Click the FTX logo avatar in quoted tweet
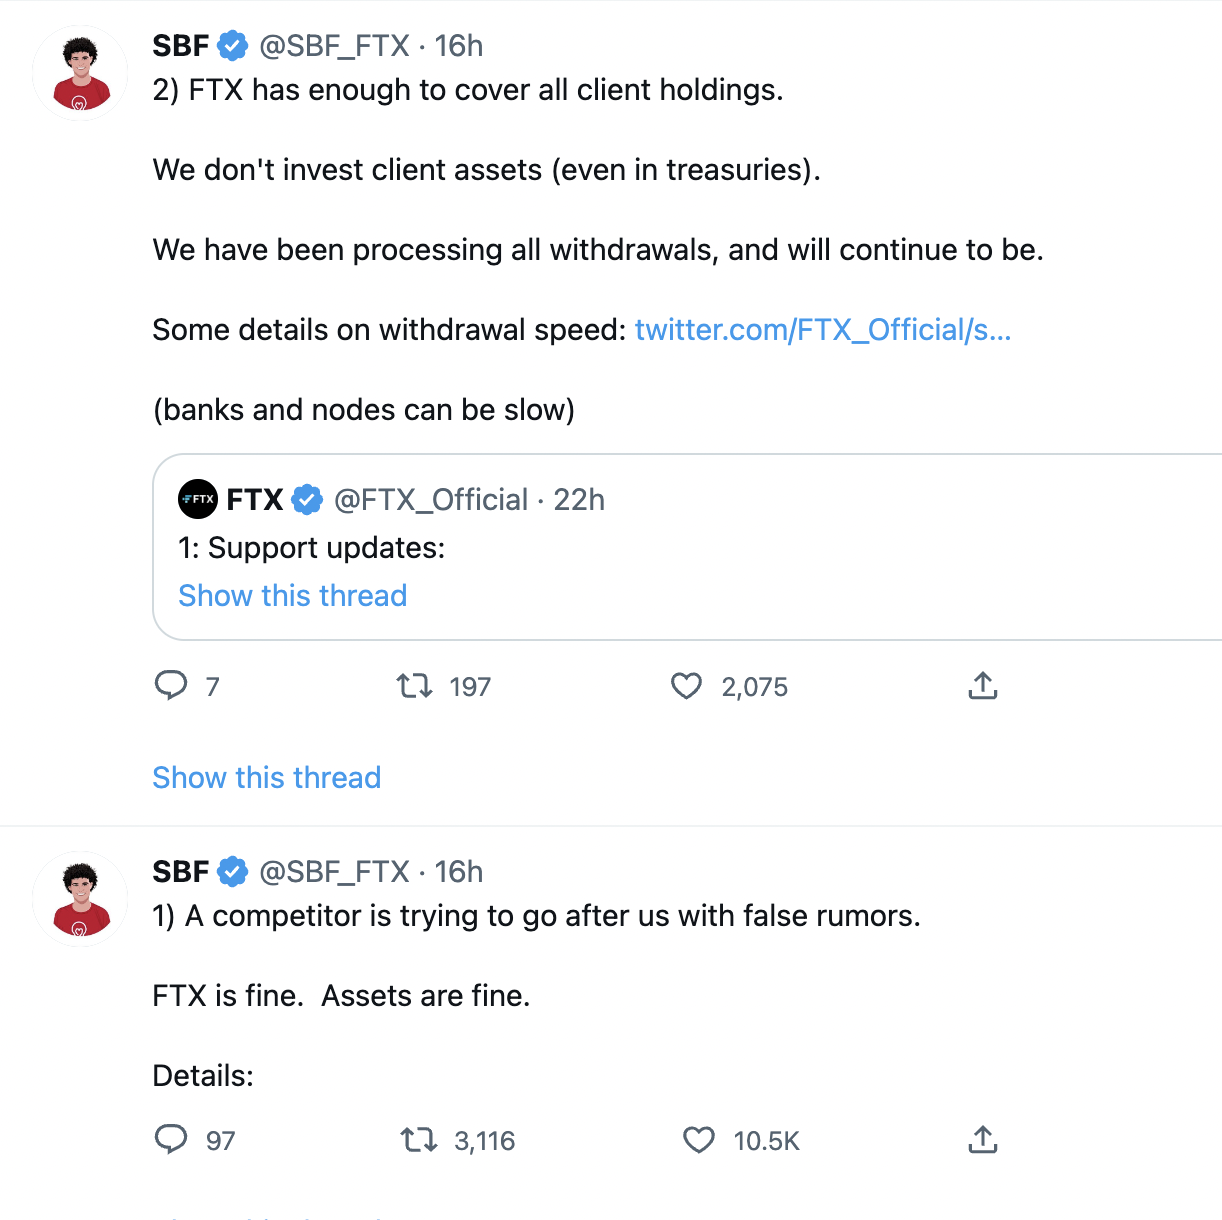 click(x=197, y=499)
